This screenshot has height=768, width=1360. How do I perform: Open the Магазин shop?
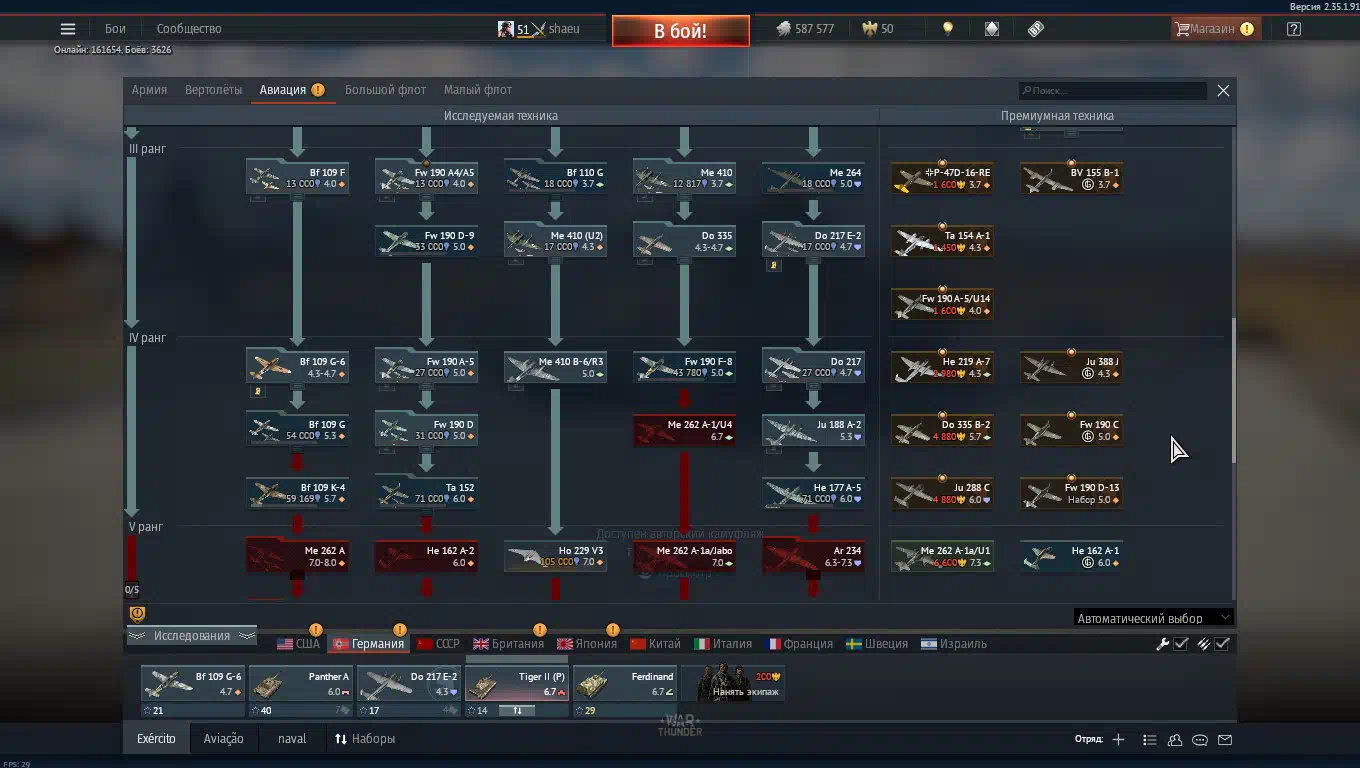click(x=1214, y=29)
